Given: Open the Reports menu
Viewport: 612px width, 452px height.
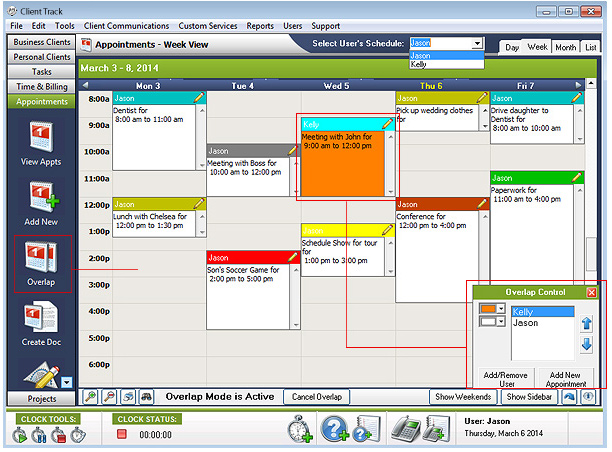Looking at the screenshot, I should click(260, 26).
